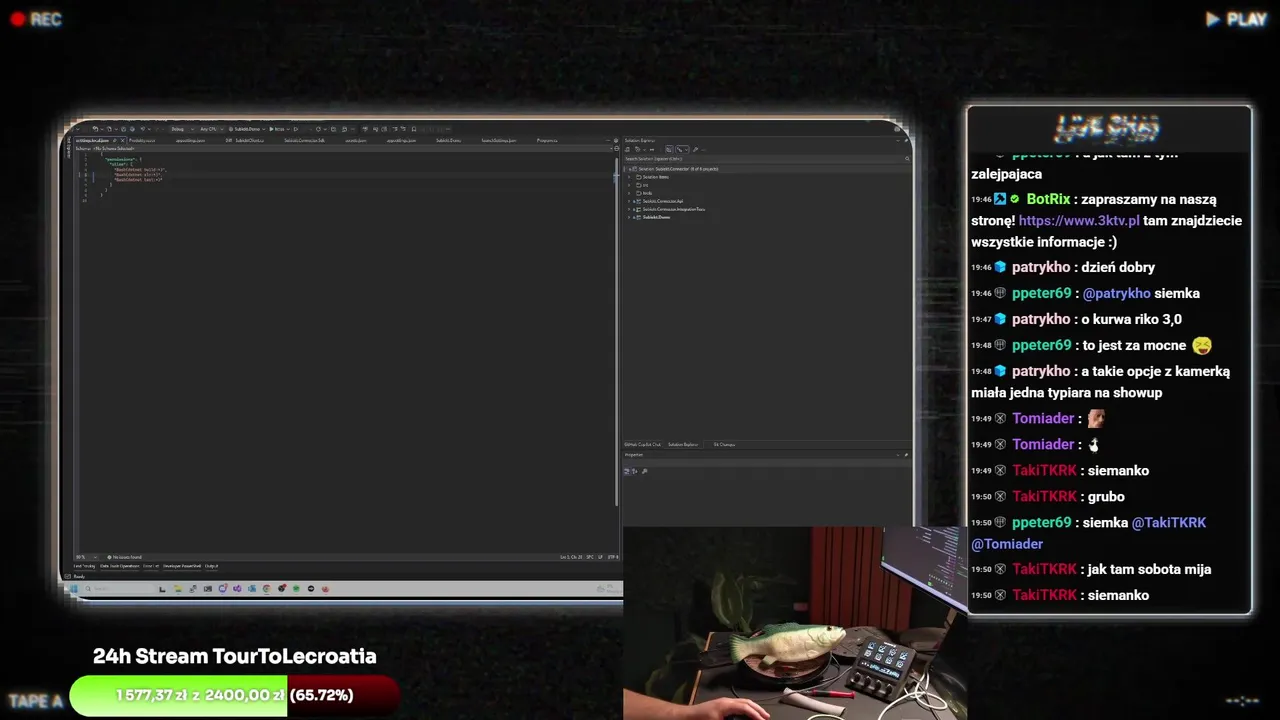Click chat message 'jak tam sobota mija'
Screen dimensions: 1280x720
pyautogui.click(x=1150, y=569)
